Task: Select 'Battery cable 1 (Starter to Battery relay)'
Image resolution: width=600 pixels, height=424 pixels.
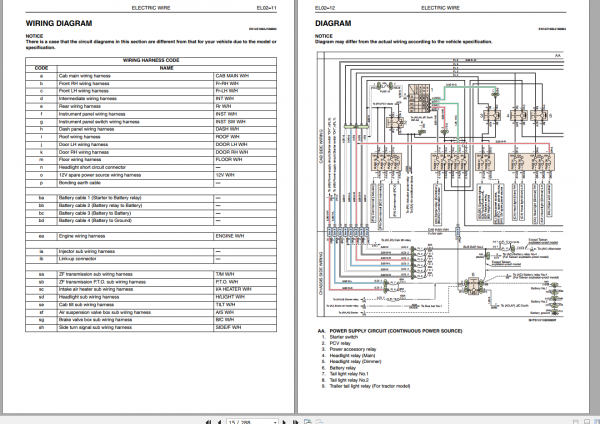Action: point(151,198)
